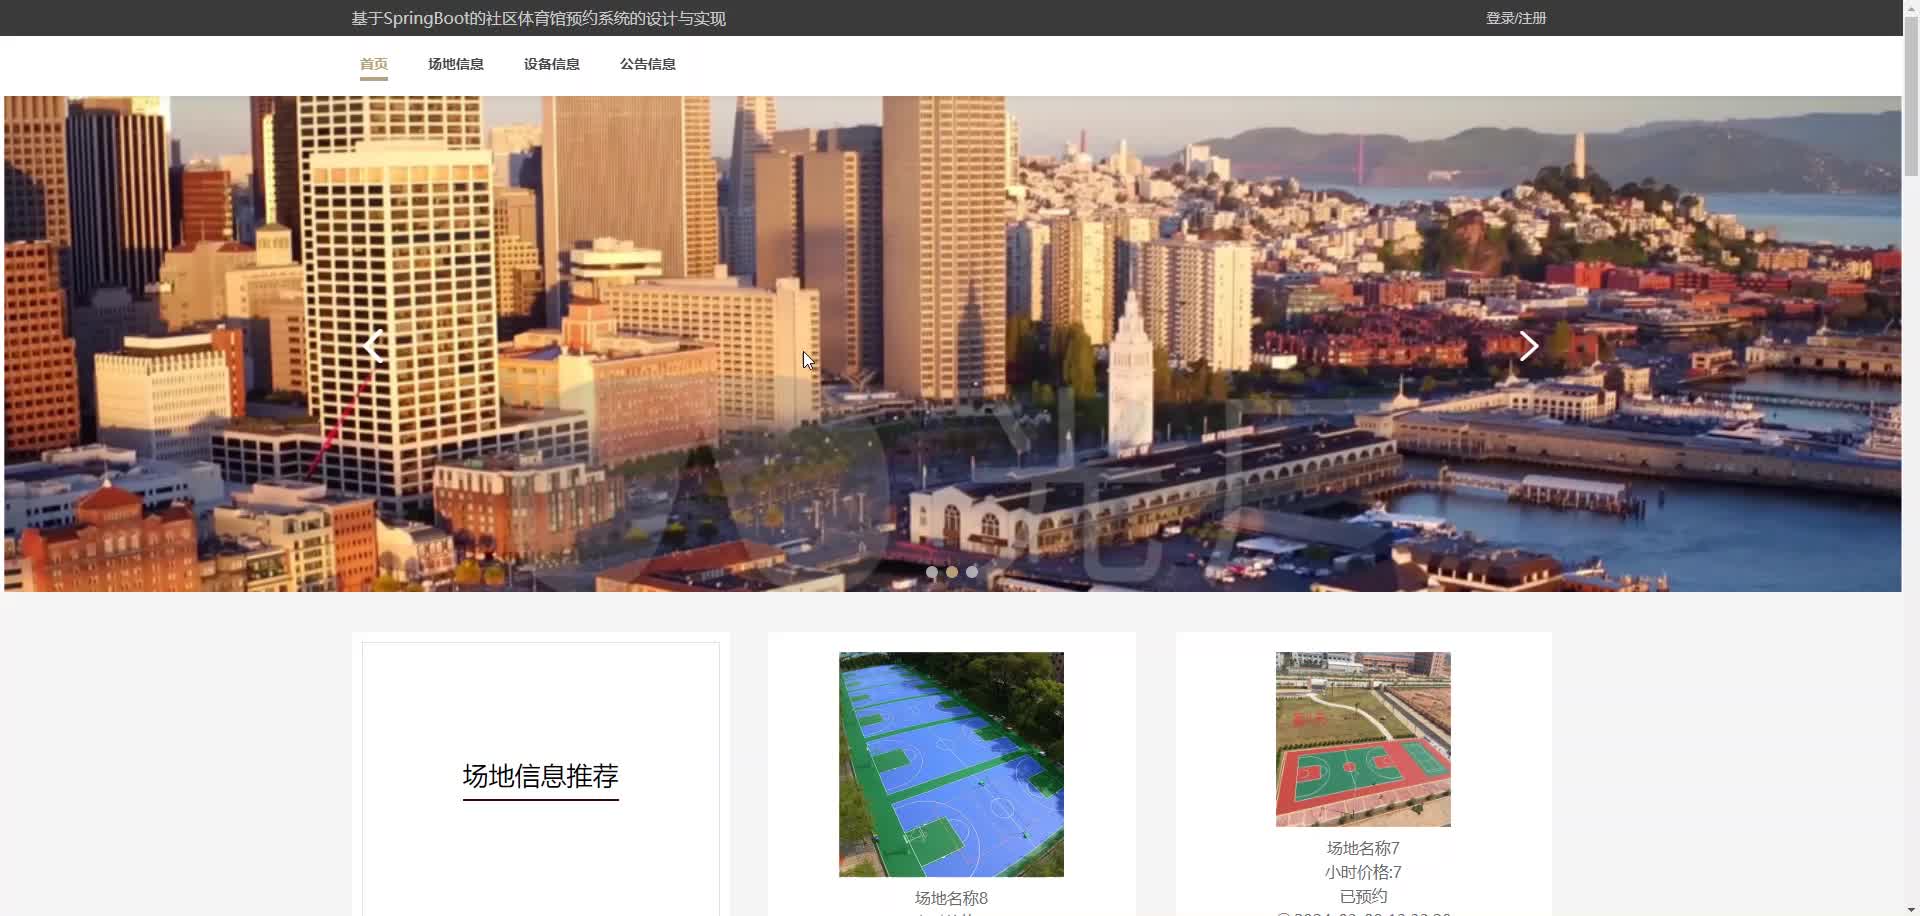Select the 场地信息推荐 section heading

coord(541,776)
